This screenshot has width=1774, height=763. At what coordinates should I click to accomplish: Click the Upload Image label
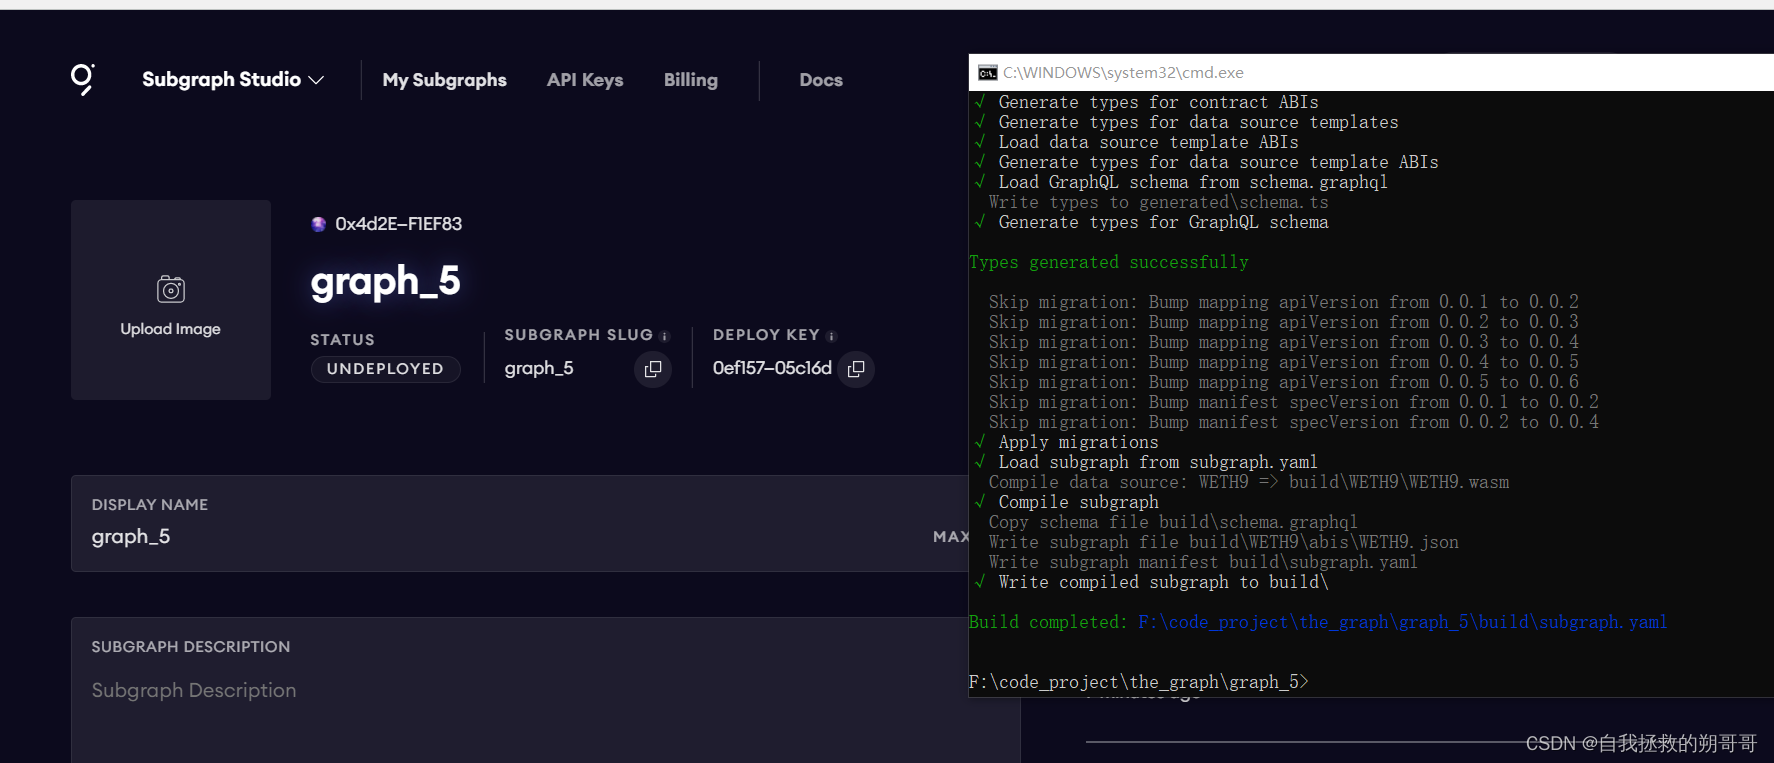(x=171, y=329)
